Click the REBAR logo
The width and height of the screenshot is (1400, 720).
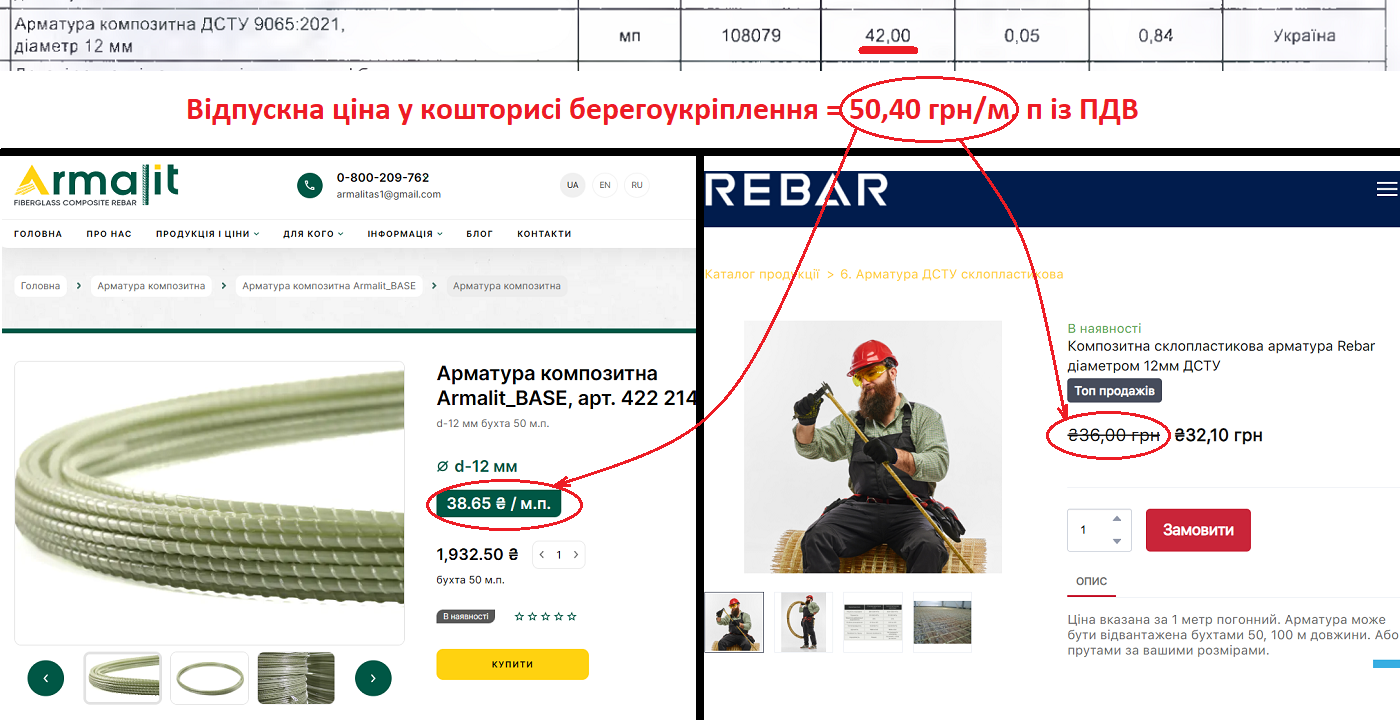pyautogui.click(x=796, y=190)
